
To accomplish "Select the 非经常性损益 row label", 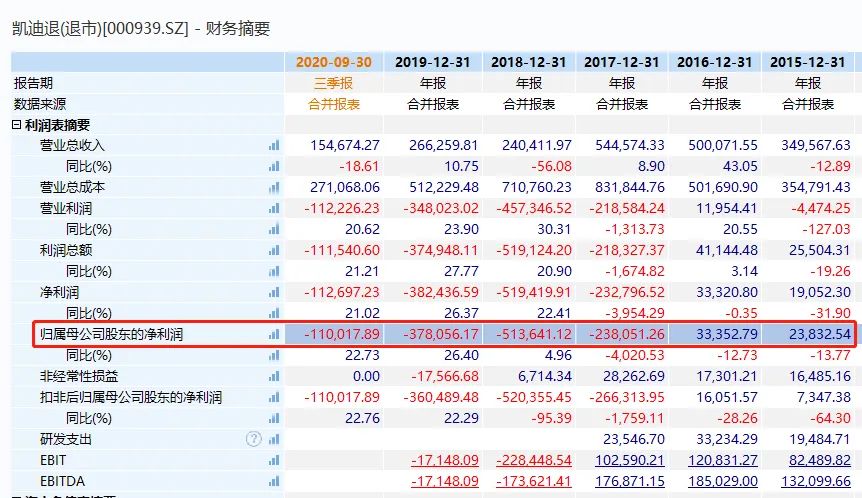I will pyautogui.click(x=79, y=377).
